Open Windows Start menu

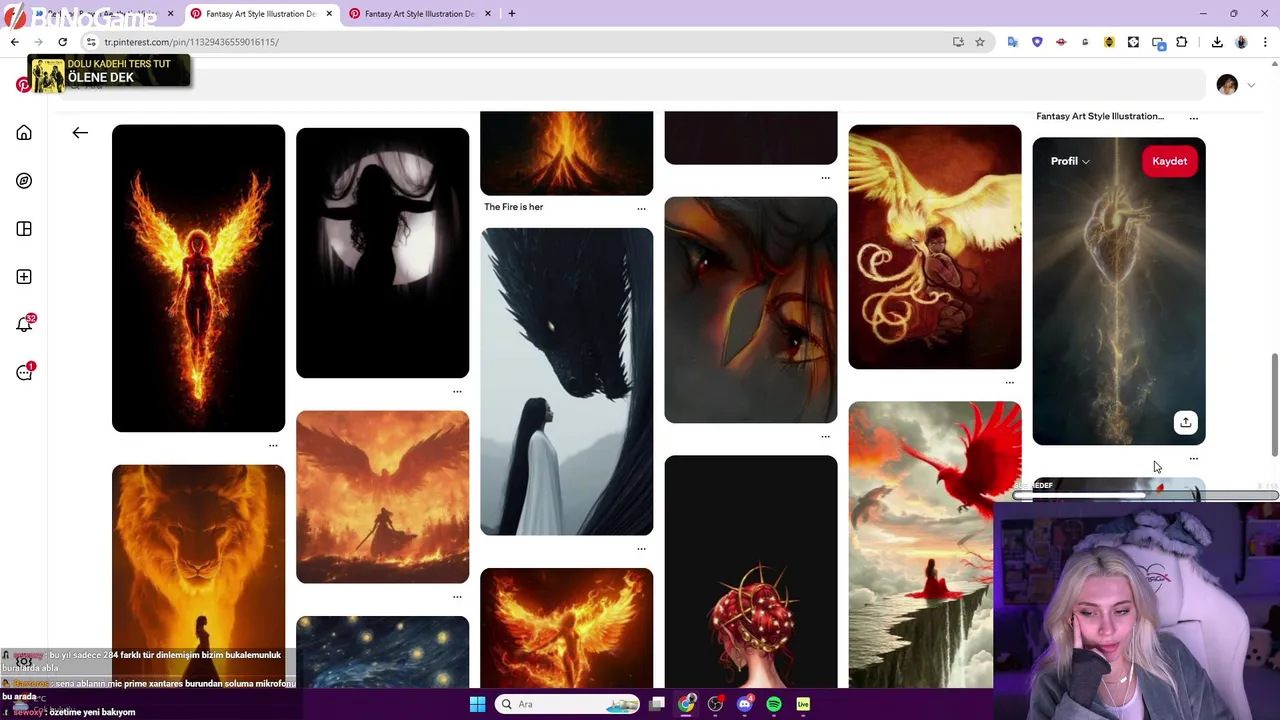pos(477,704)
